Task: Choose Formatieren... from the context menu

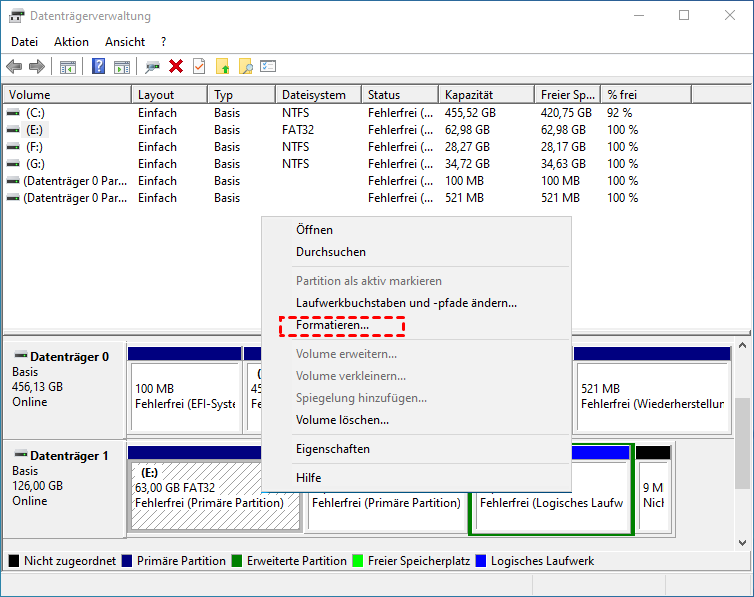Action: coord(332,325)
